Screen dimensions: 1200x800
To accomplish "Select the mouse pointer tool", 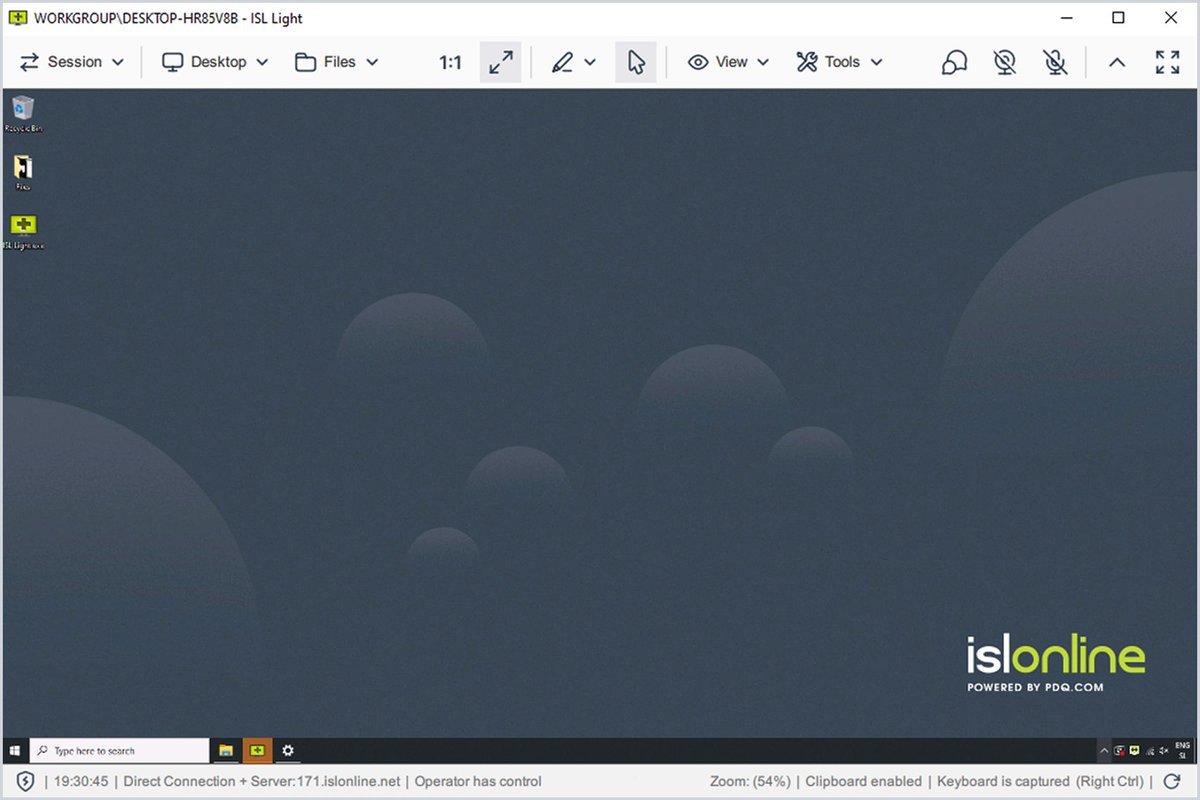I will (x=636, y=62).
